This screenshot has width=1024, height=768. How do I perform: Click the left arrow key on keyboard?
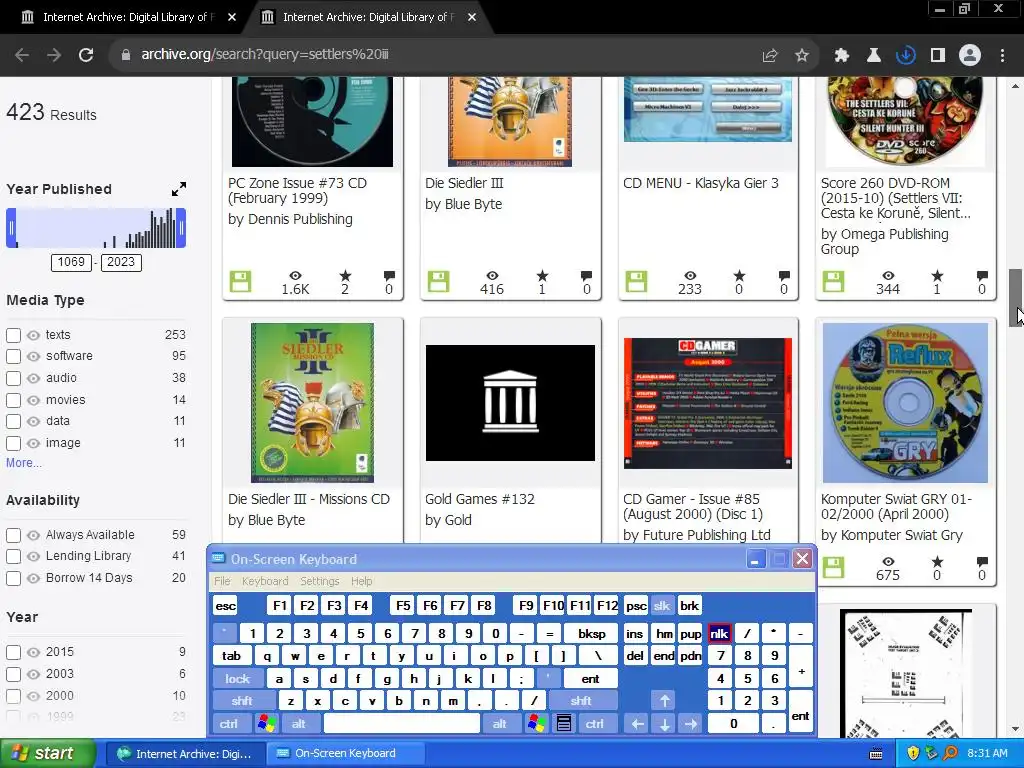637,724
